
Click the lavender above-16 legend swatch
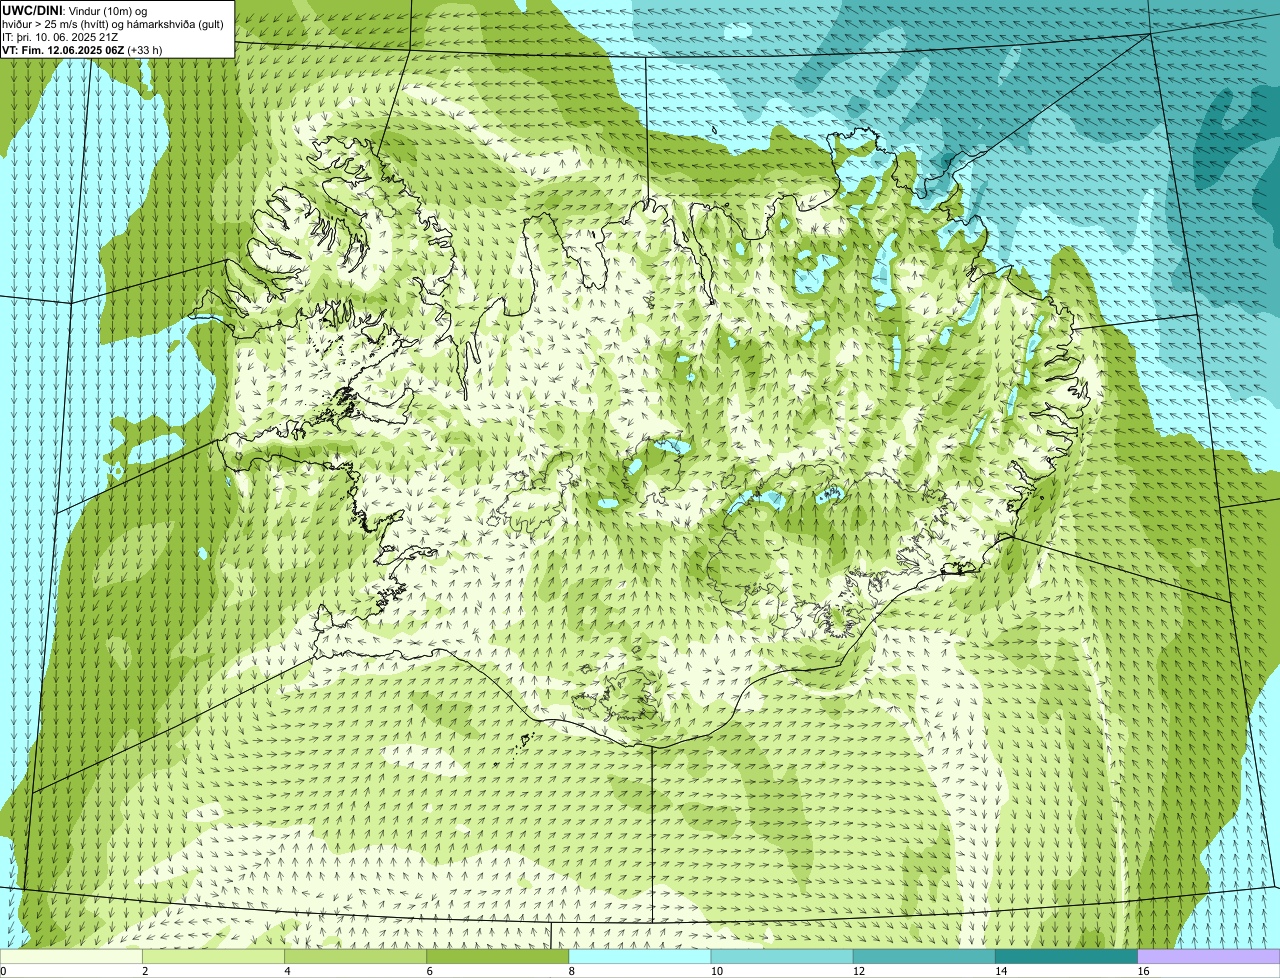[1209, 956]
